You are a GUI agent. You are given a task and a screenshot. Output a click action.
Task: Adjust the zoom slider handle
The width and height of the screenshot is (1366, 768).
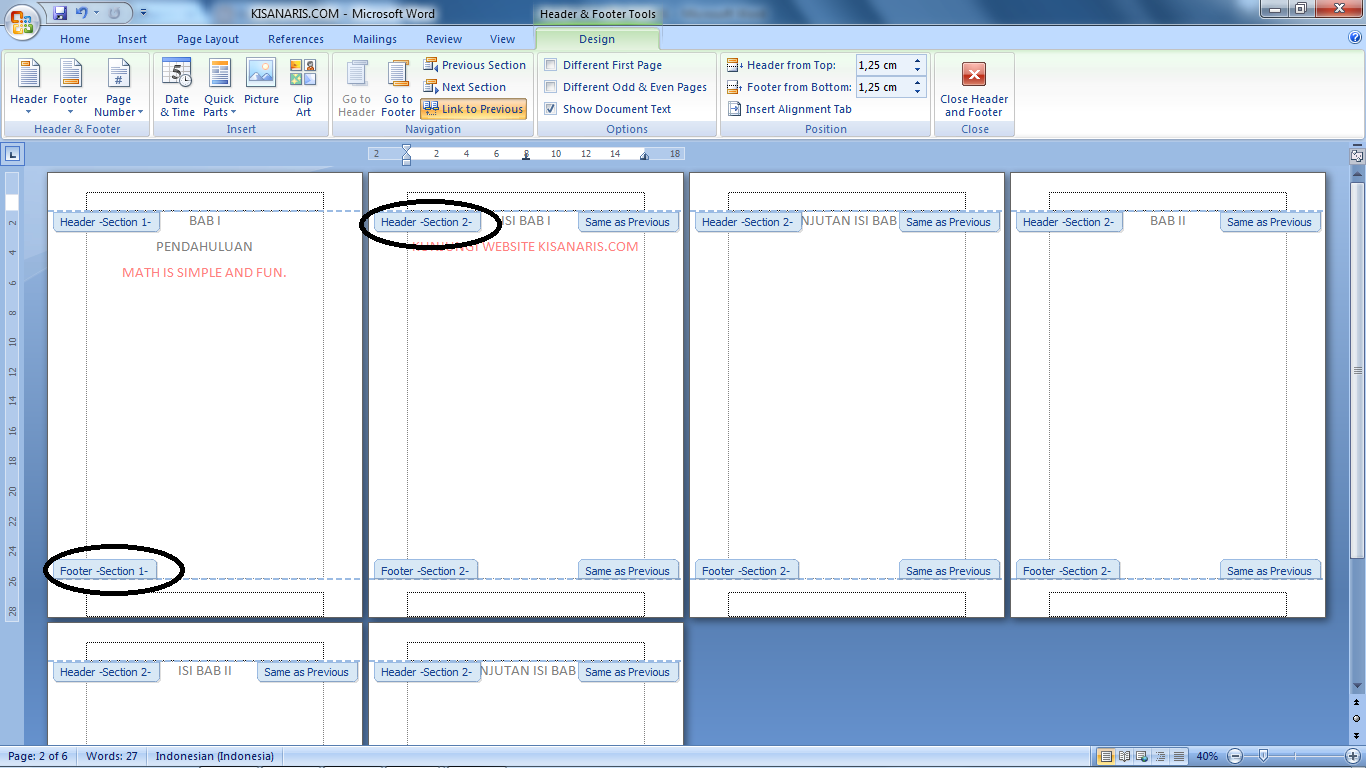click(x=1263, y=756)
